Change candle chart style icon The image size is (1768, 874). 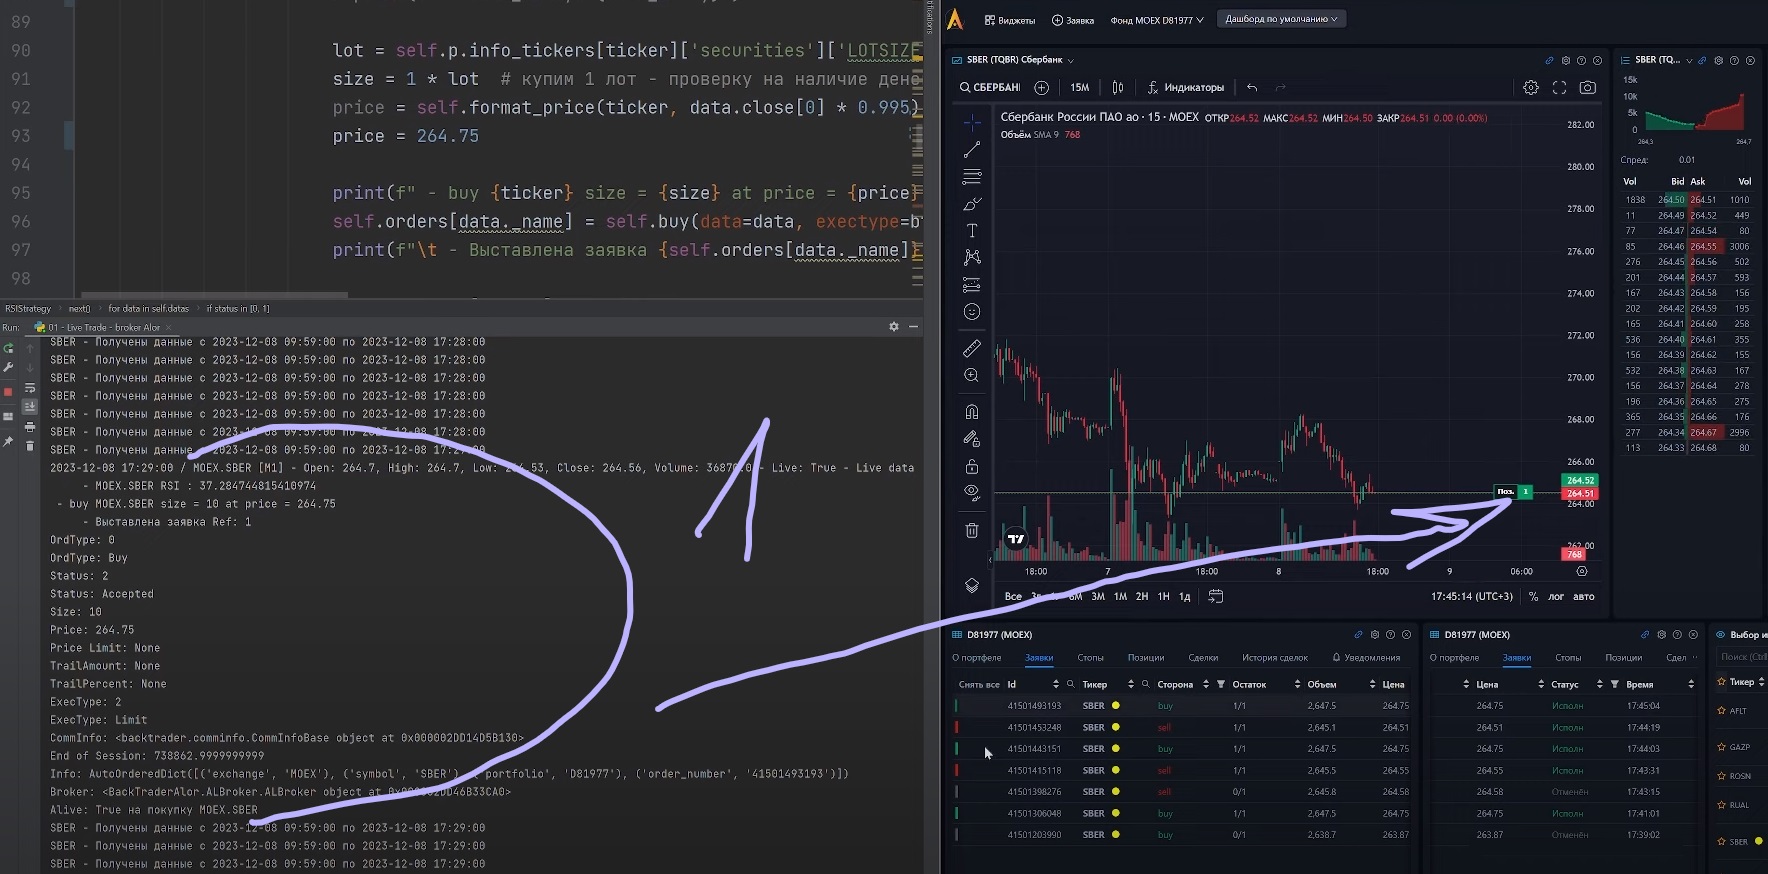point(1118,87)
